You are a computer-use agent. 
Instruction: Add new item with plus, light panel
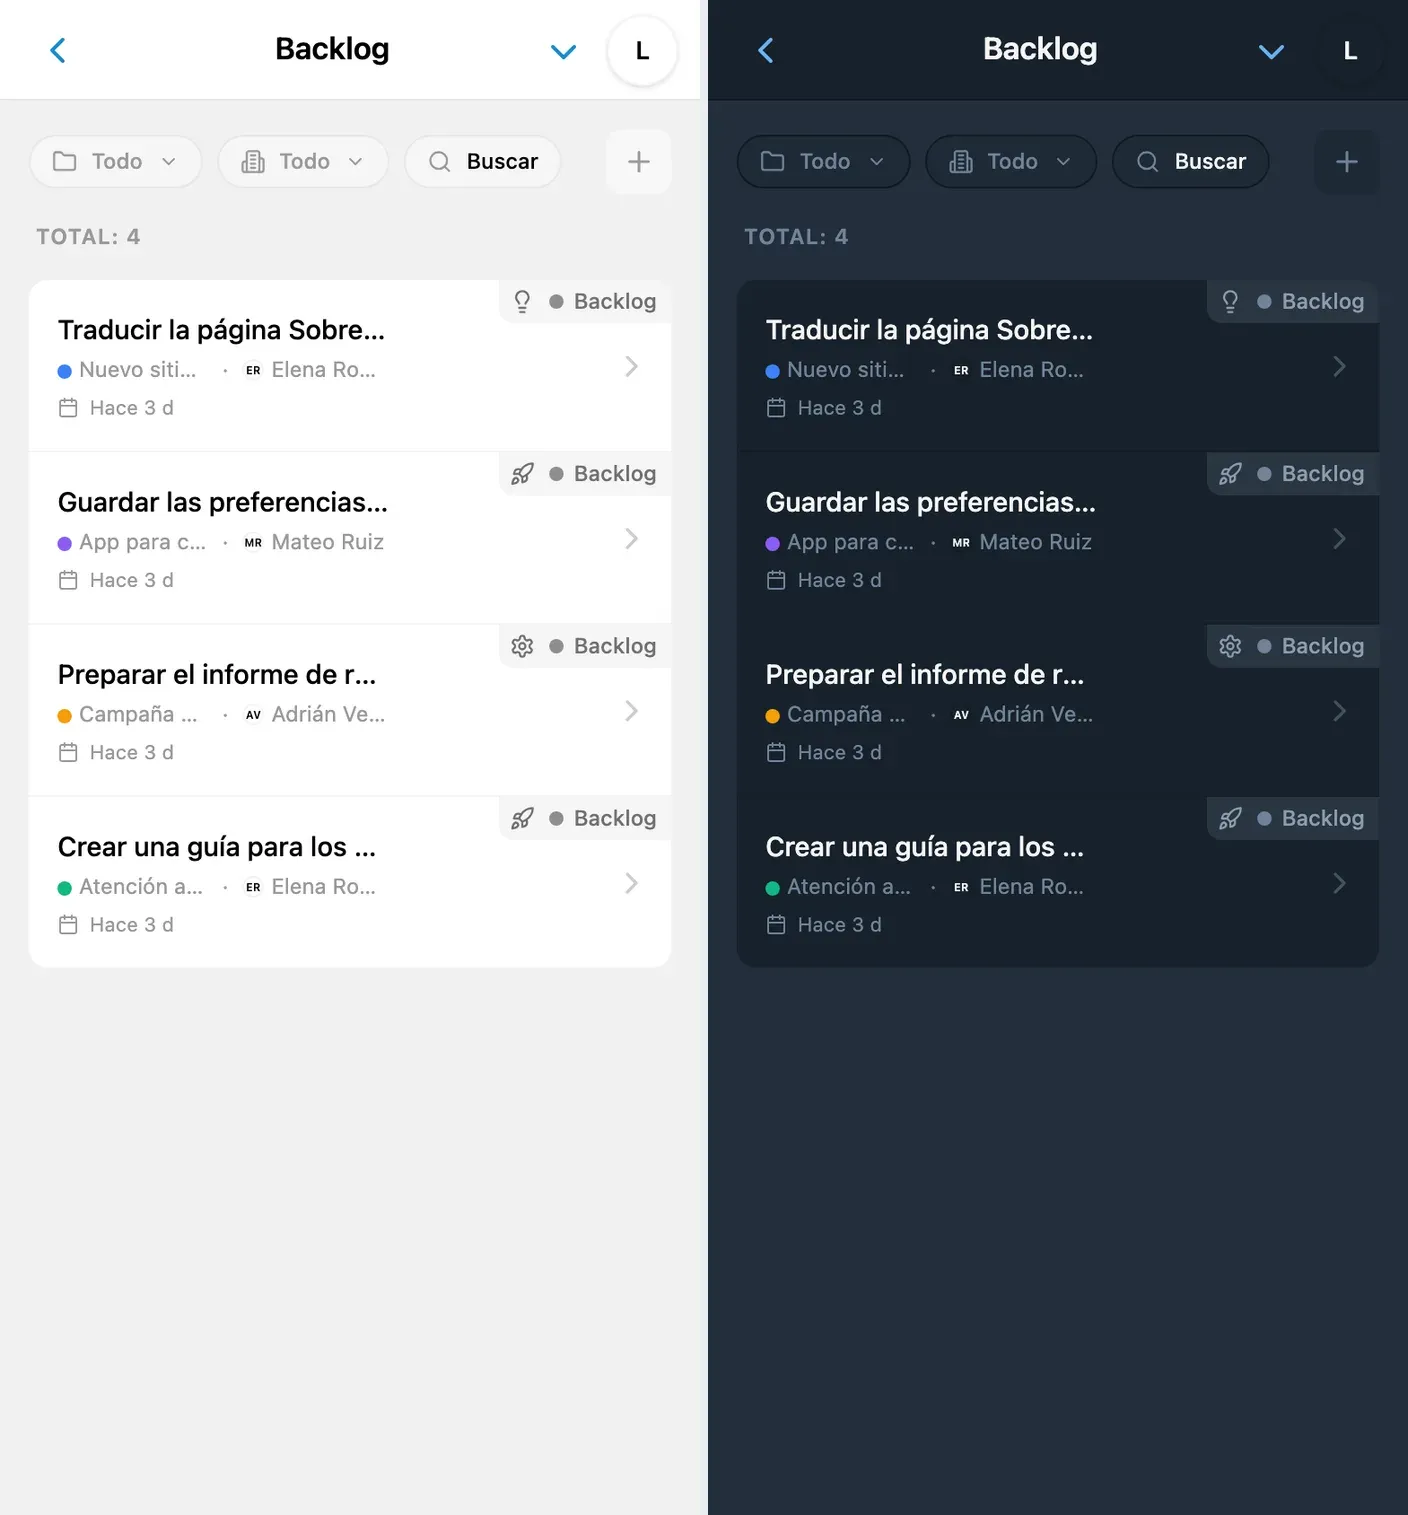tap(639, 162)
